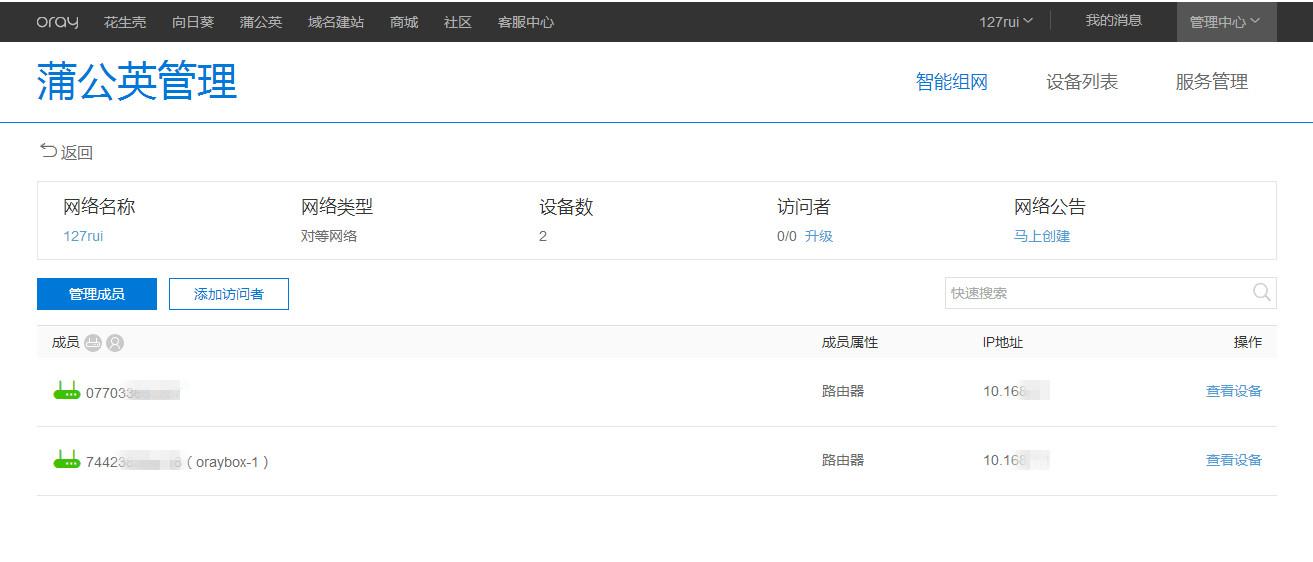The image size is (1313, 562).
Task: Click 路由器 attribute in 077033 row
Action: point(843,391)
